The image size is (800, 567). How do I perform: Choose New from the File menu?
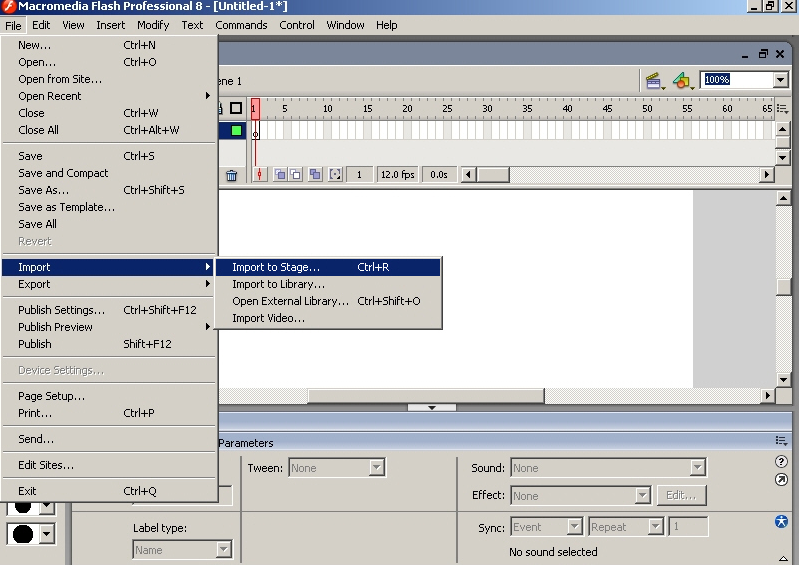[109, 45]
